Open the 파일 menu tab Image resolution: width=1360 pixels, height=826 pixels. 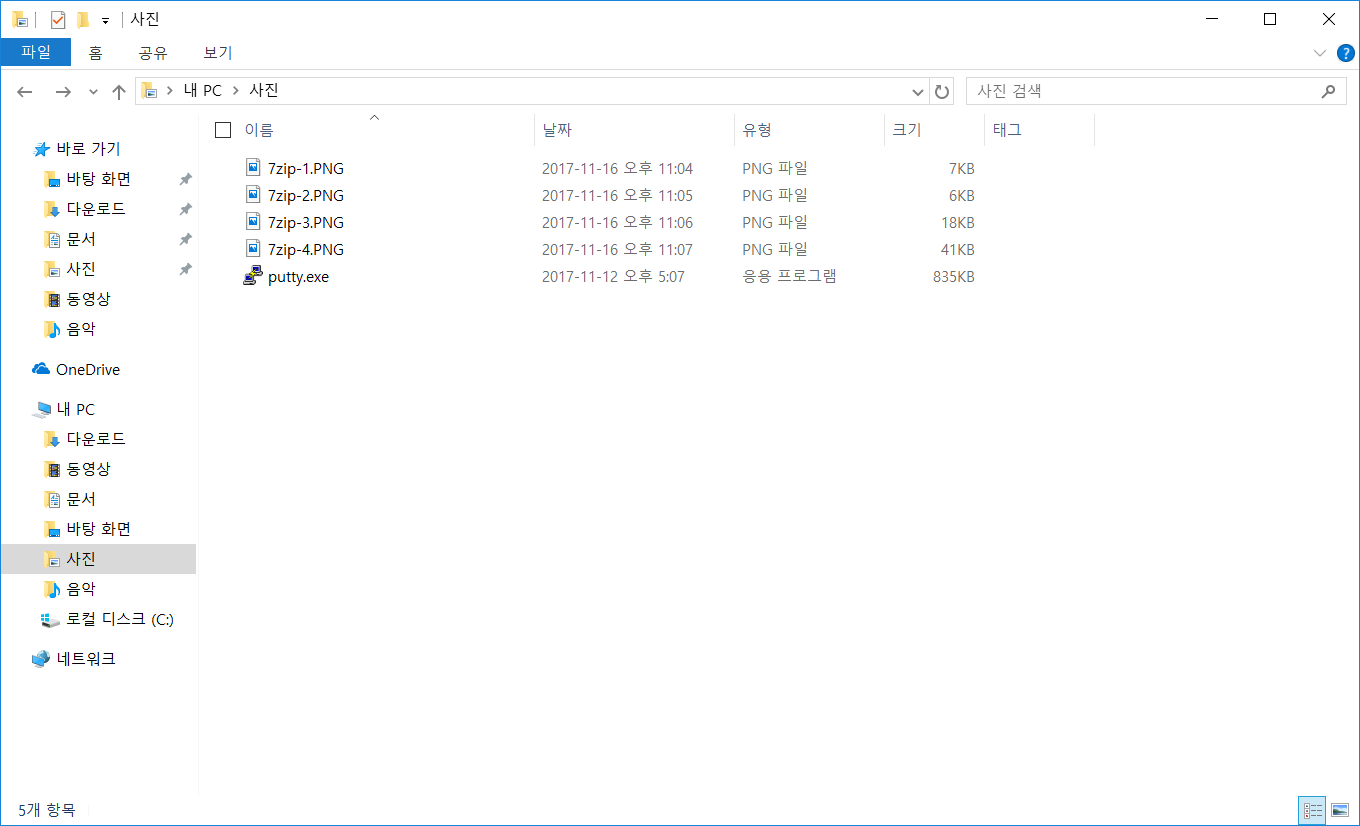[36, 52]
